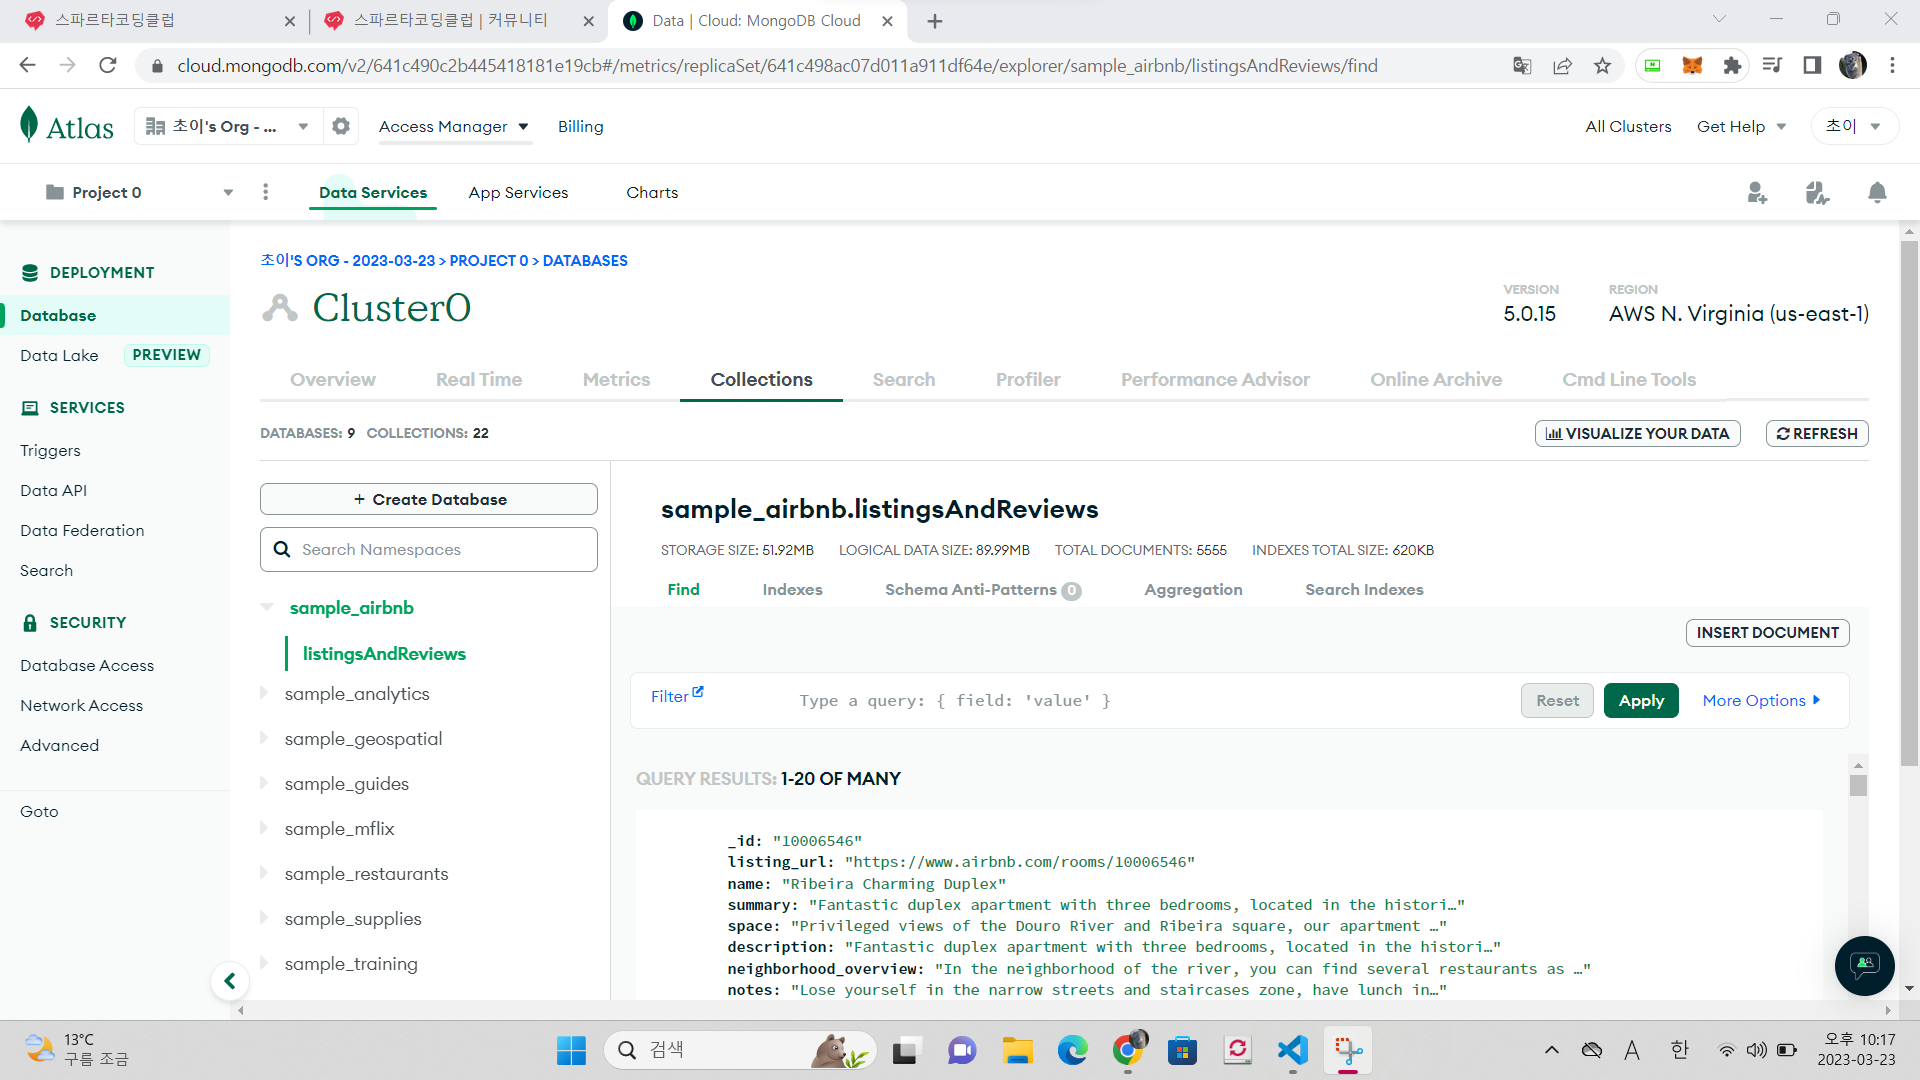Image resolution: width=1920 pixels, height=1080 pixels.
Task: Click the results panel scrollbar thumb
Action: 1858,786
